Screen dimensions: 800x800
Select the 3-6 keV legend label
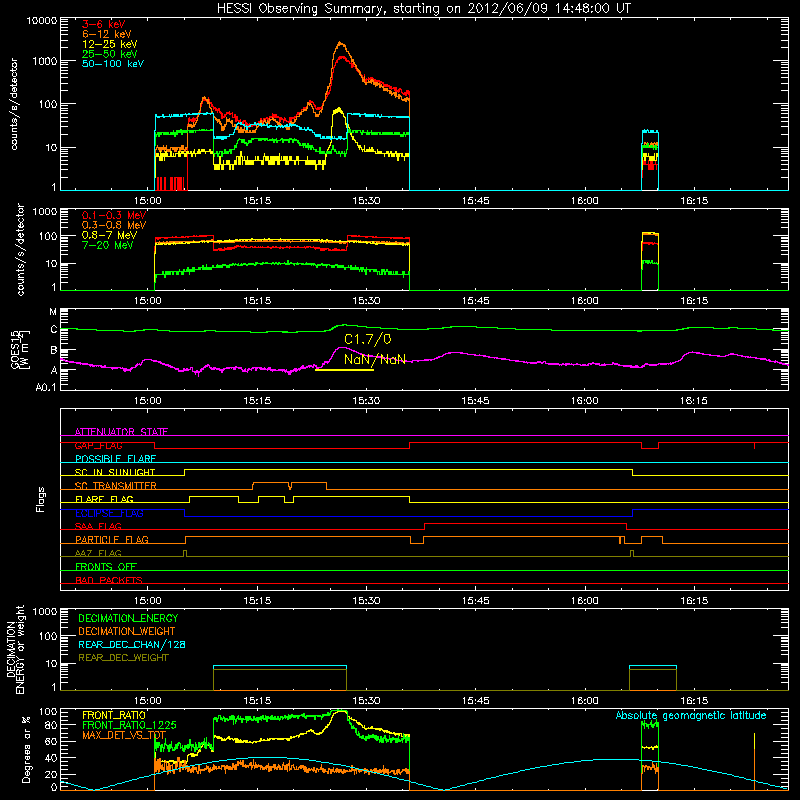click(103, 24)
